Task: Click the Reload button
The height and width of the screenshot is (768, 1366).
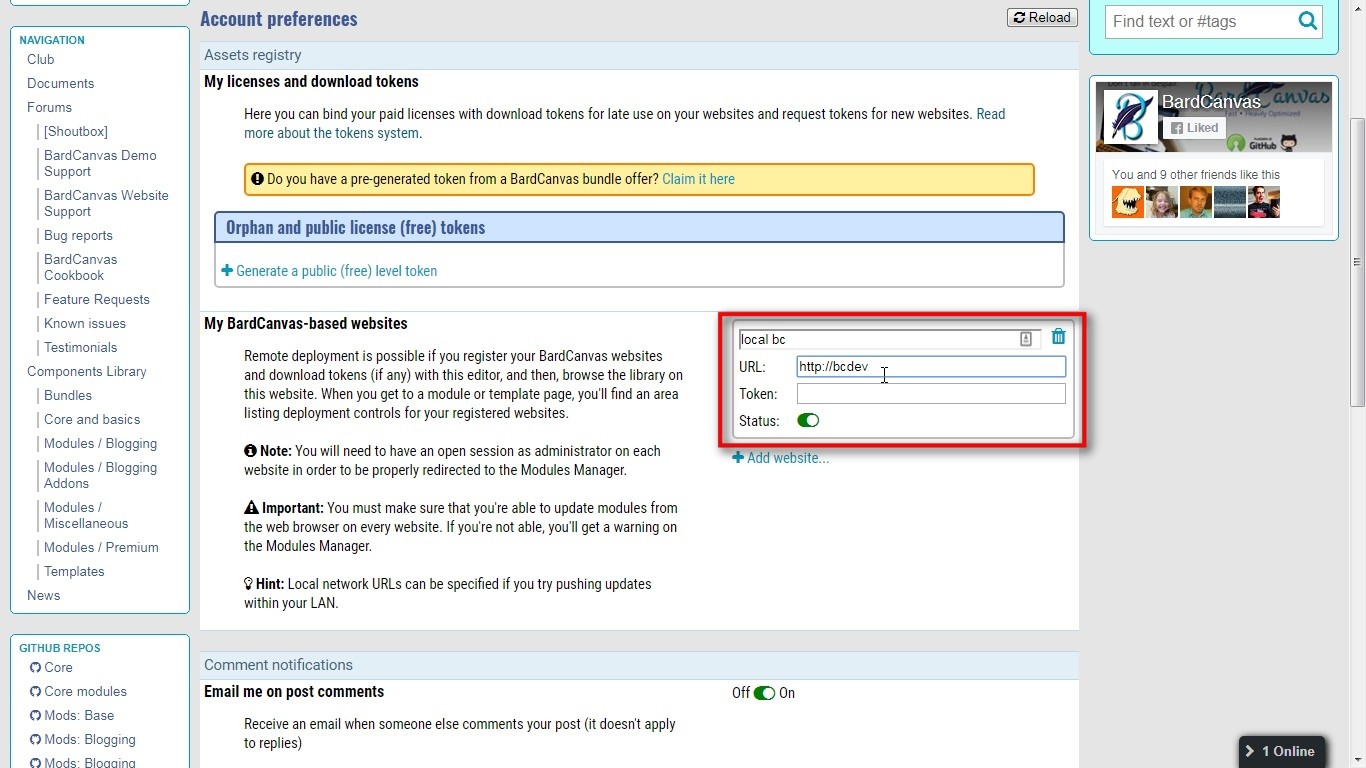Action: click(x=1042, y=17)
